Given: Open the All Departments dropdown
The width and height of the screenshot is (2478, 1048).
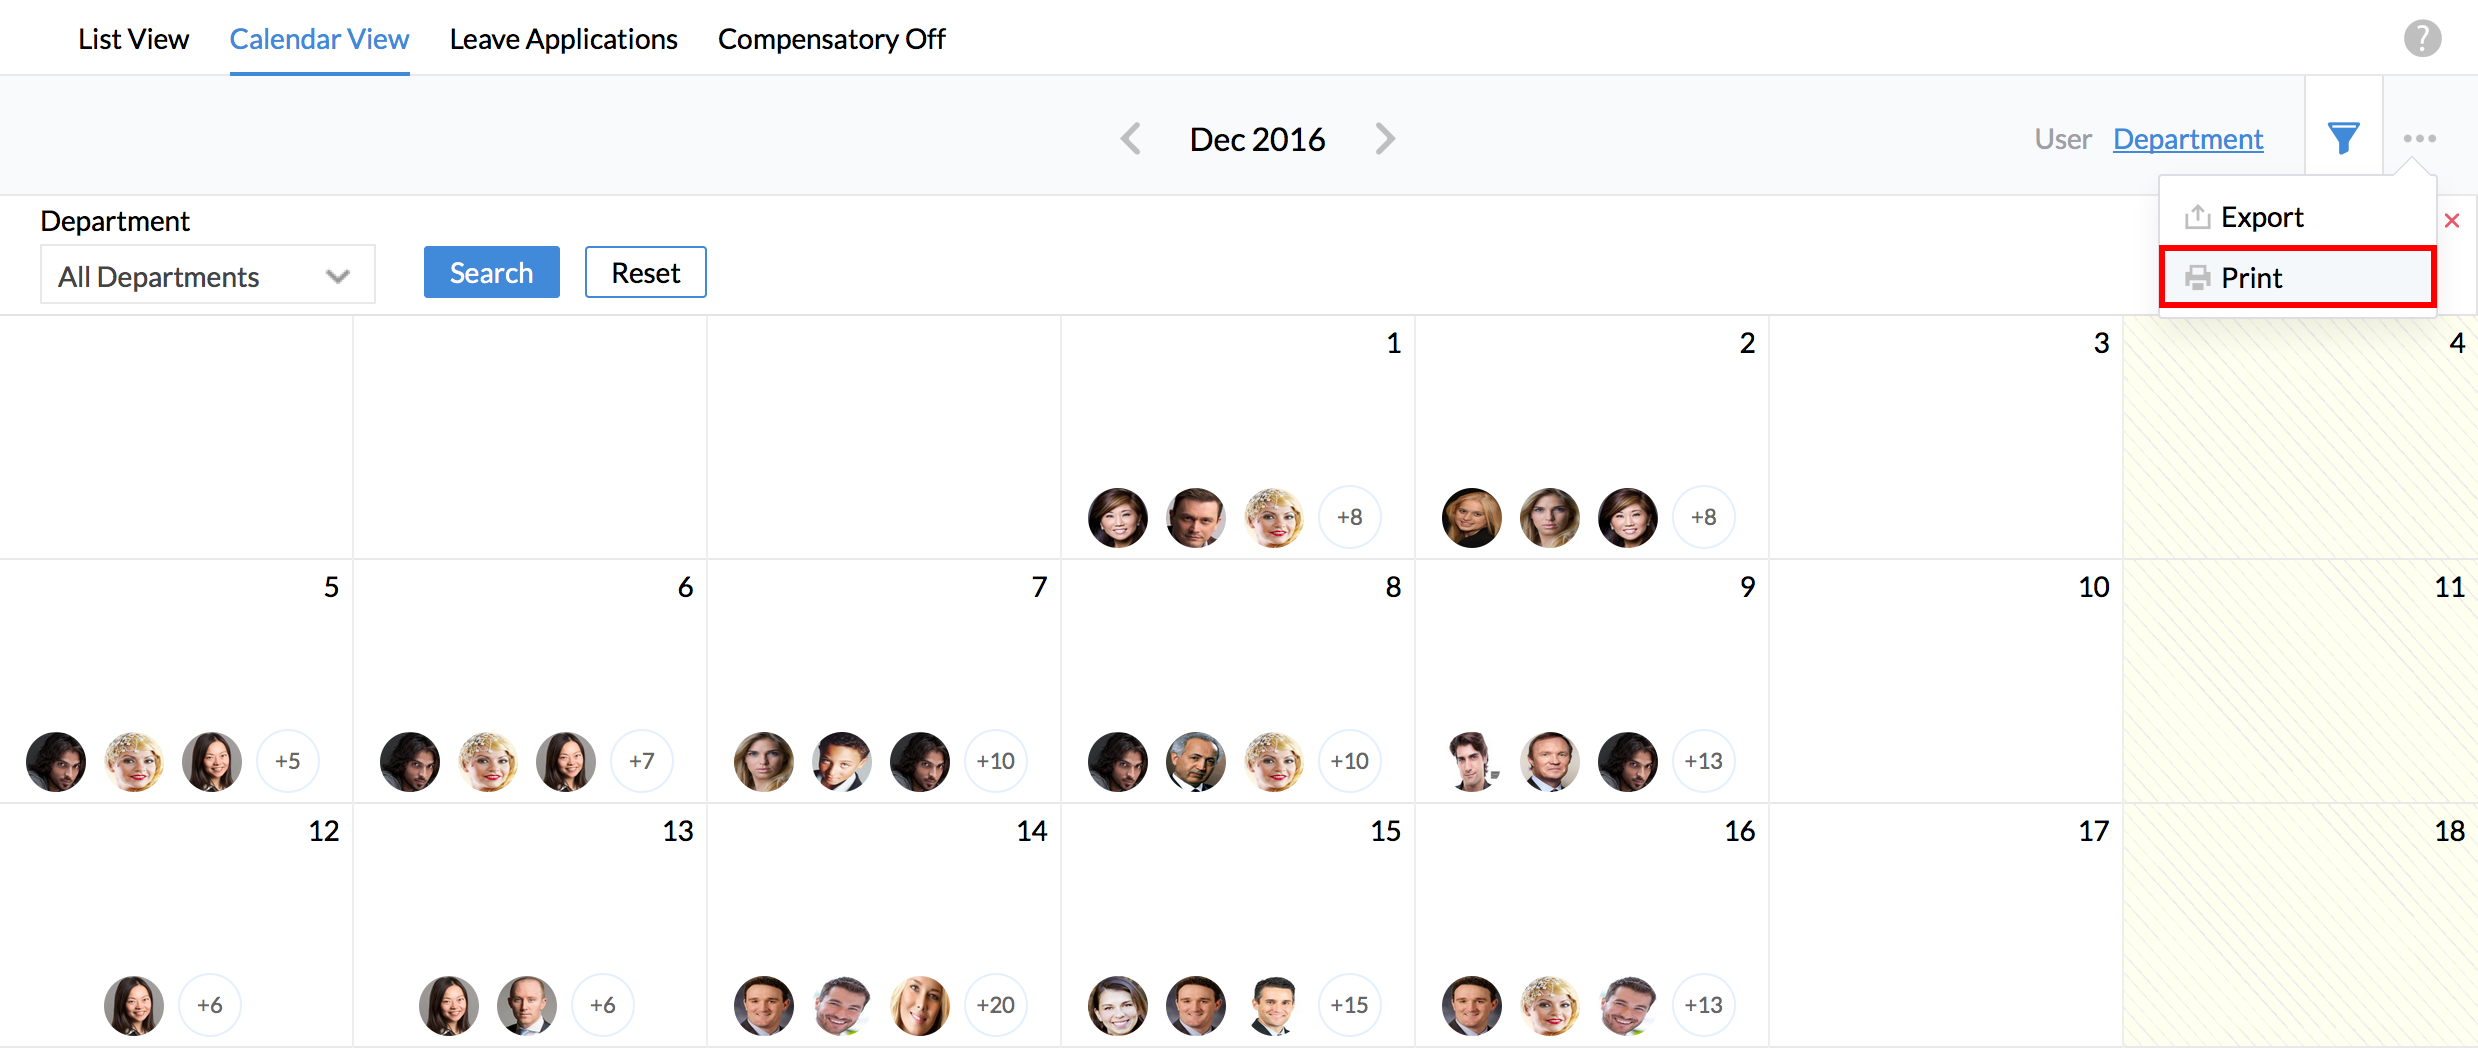Looking at the screenshot, I should click(x=207, y=275).
